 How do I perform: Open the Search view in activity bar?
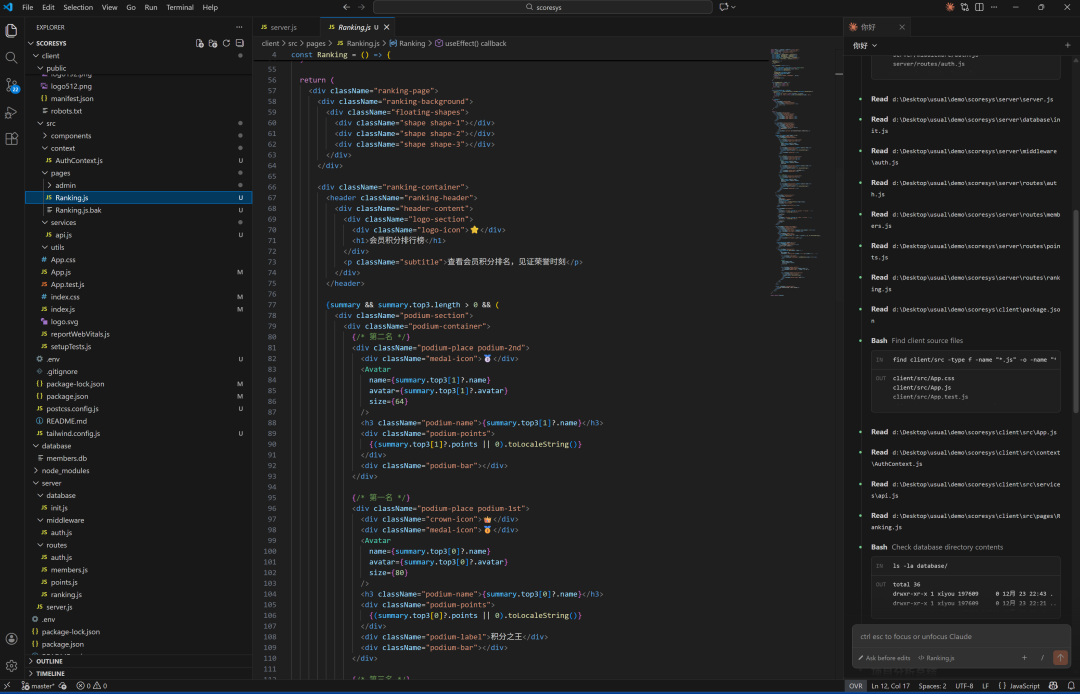click(x=12, y=57)
